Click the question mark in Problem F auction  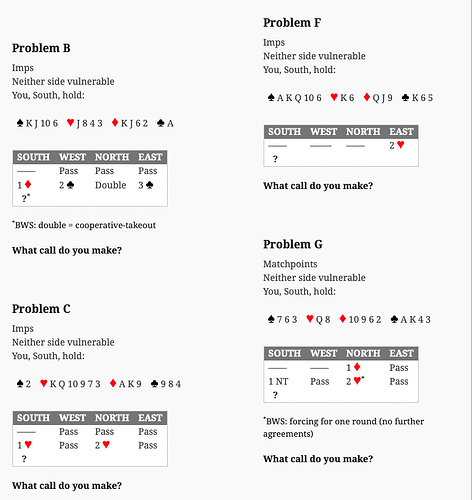275,159
